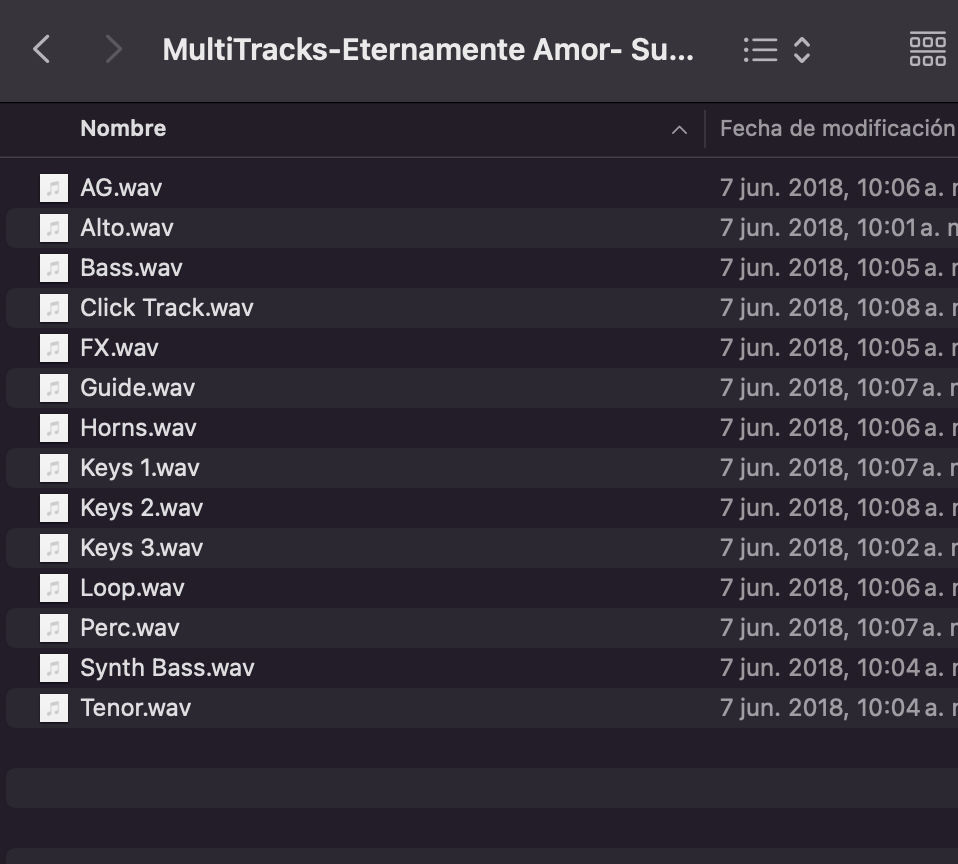This screenshot has height=864, width=958.
Task: Select the Guide.wav file icon
Action: pyautogui.click(x=54, y=388)
